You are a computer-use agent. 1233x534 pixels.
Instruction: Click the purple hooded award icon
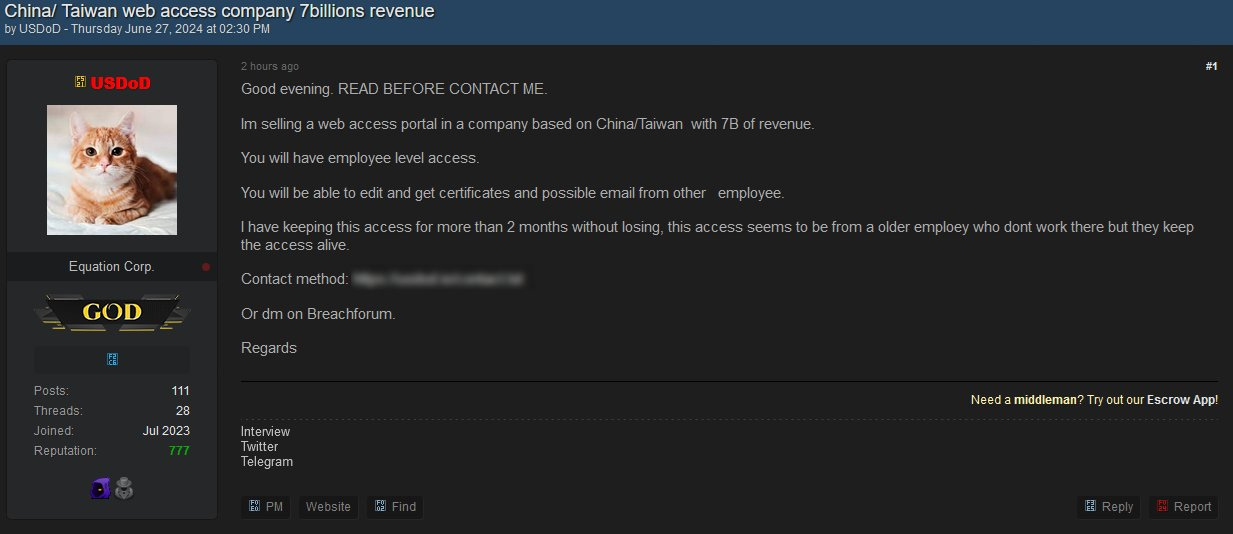(100, 488)
